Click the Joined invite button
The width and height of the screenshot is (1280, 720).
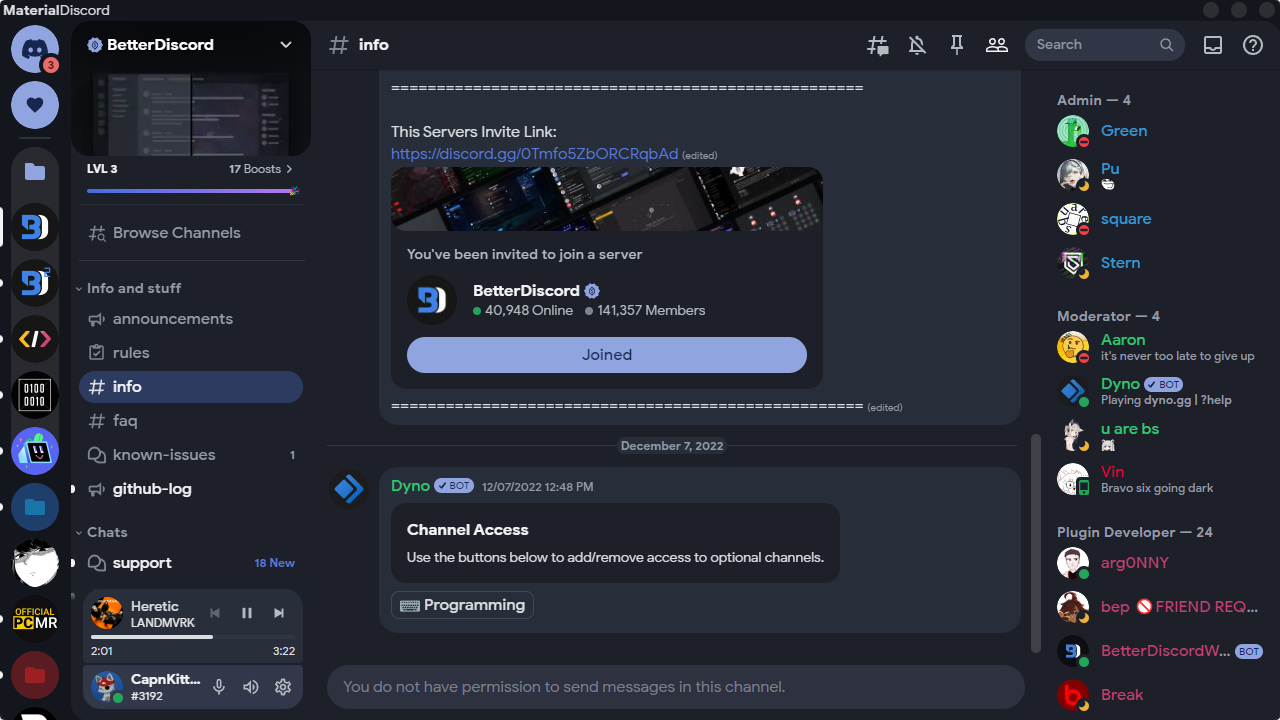pos(606,355)
